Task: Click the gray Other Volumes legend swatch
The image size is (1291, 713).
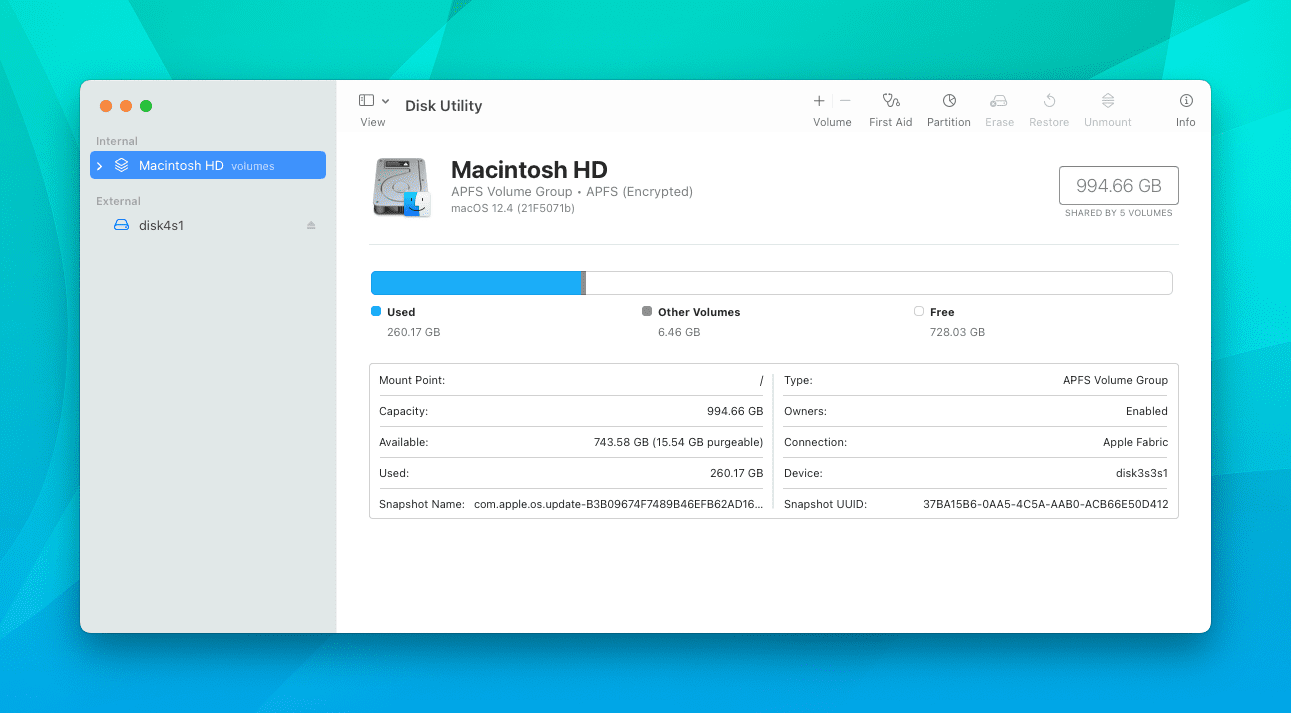Action: [x=647, y=311]
